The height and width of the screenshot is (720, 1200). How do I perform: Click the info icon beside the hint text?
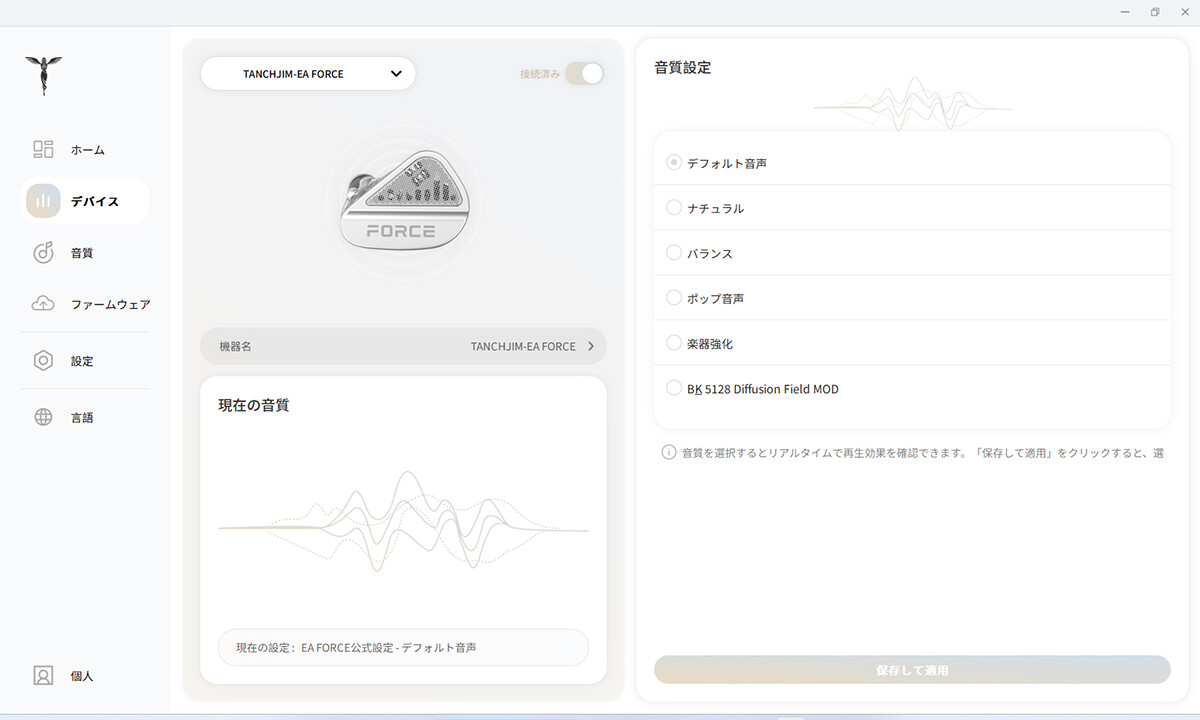coord(669,452)
